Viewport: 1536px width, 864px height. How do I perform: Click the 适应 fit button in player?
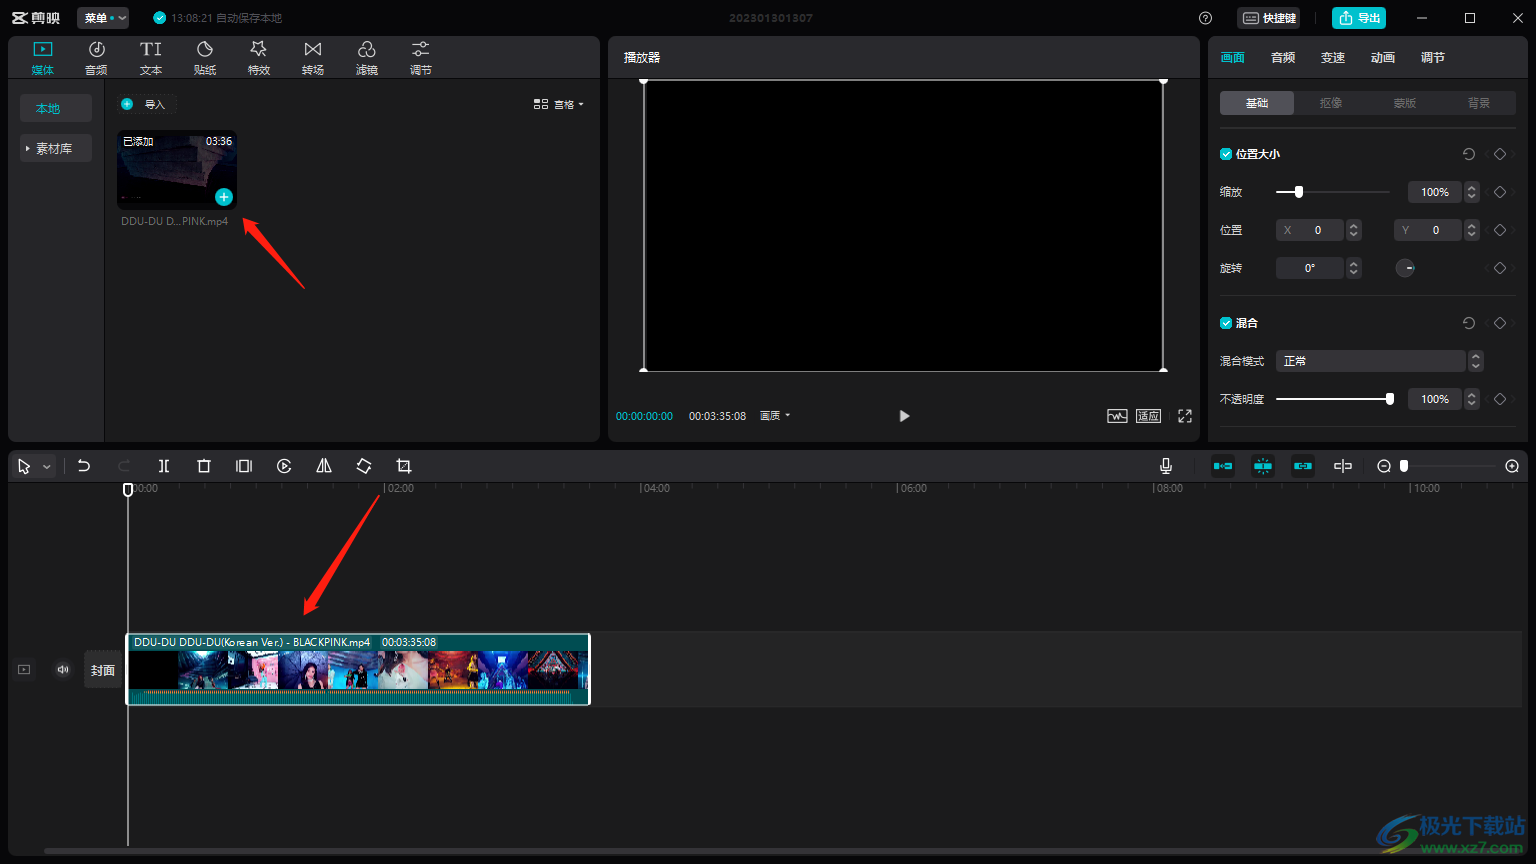tap(1148, 416)
